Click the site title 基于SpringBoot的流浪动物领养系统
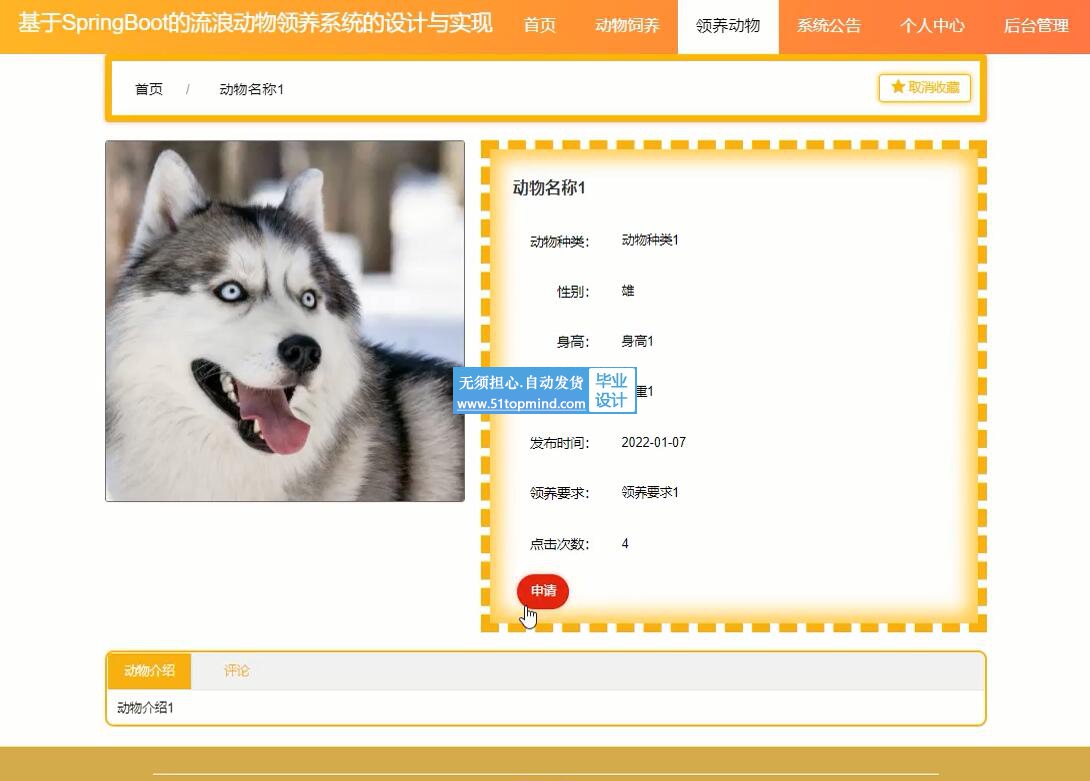The image size is (1090, 781). point(255,23)
